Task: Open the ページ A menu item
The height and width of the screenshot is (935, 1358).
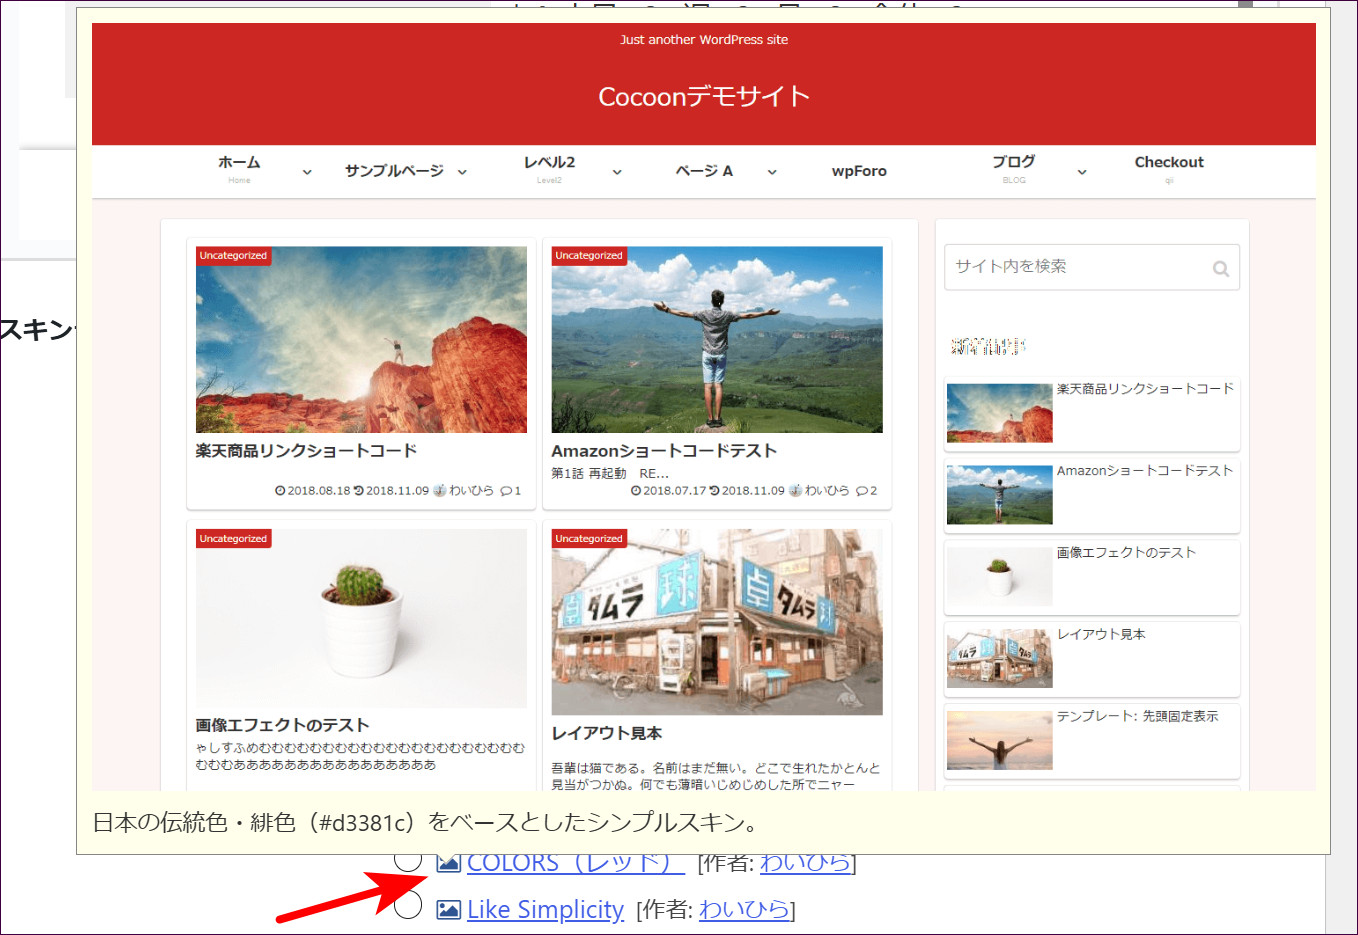Action: [x=704, y=171]
